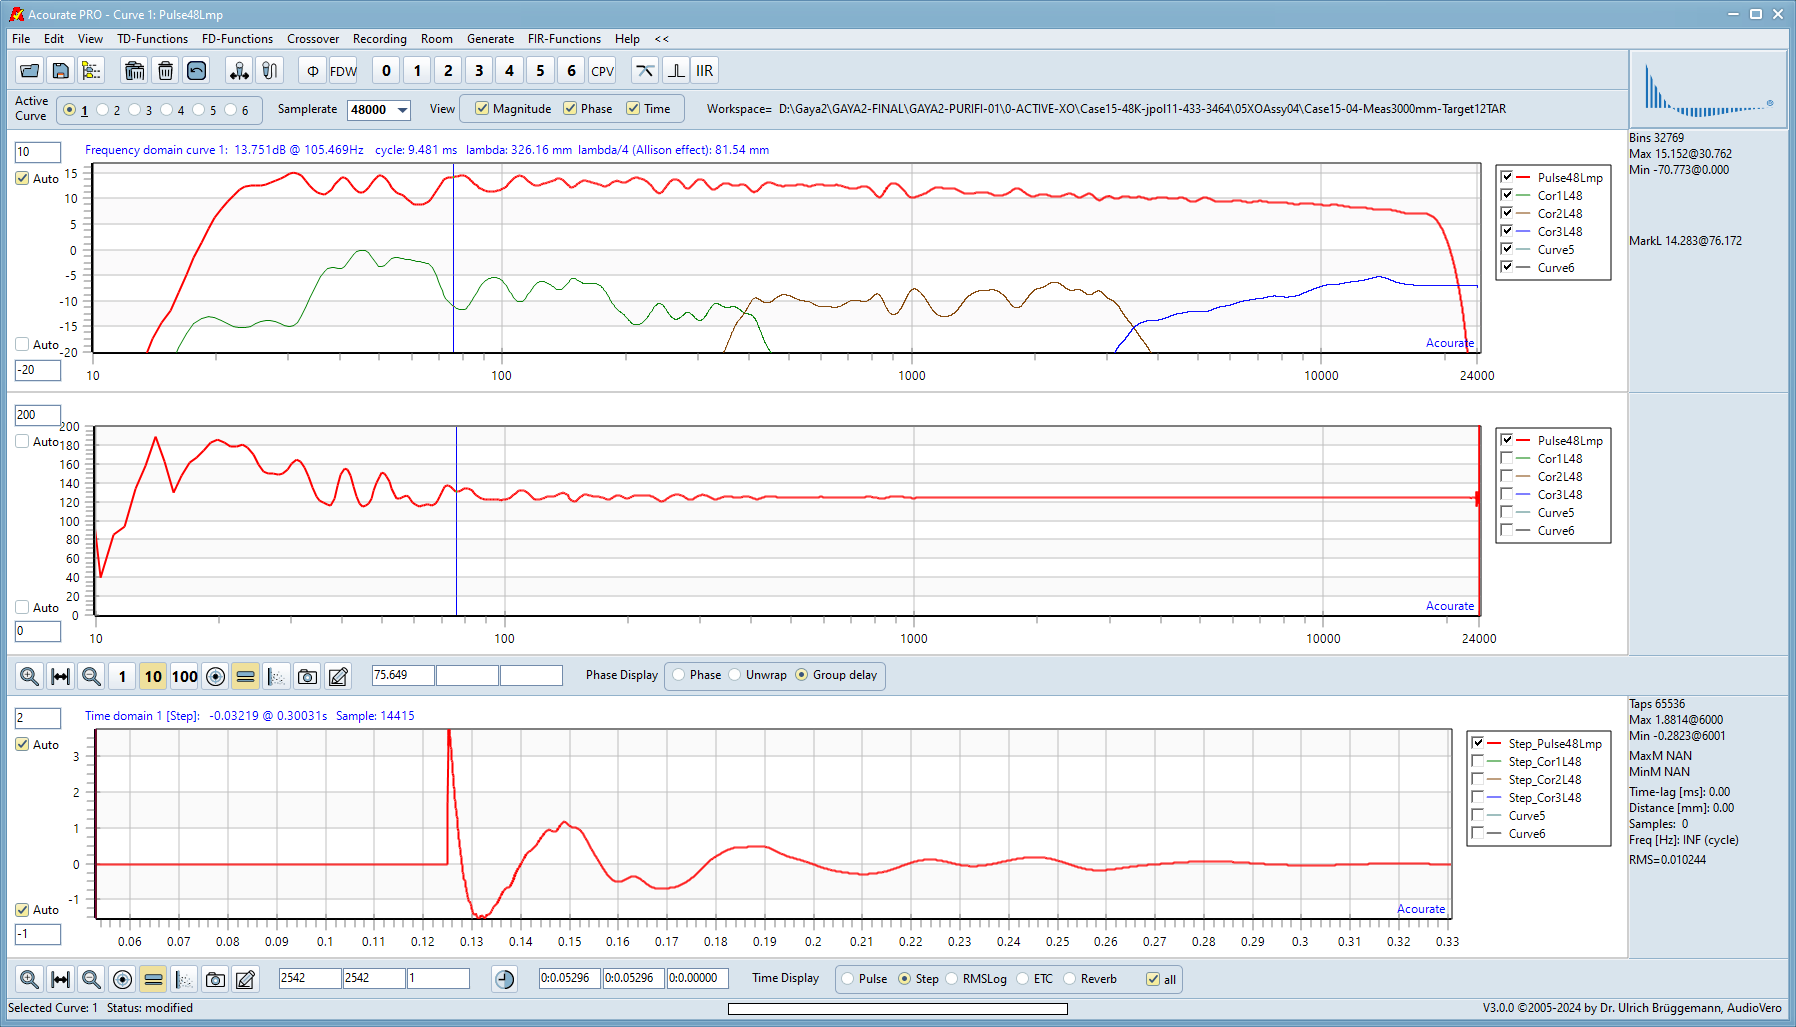This screenshot has height=1027, width=1796.
Task: Open the Room menu
Action: click(437, 39)
